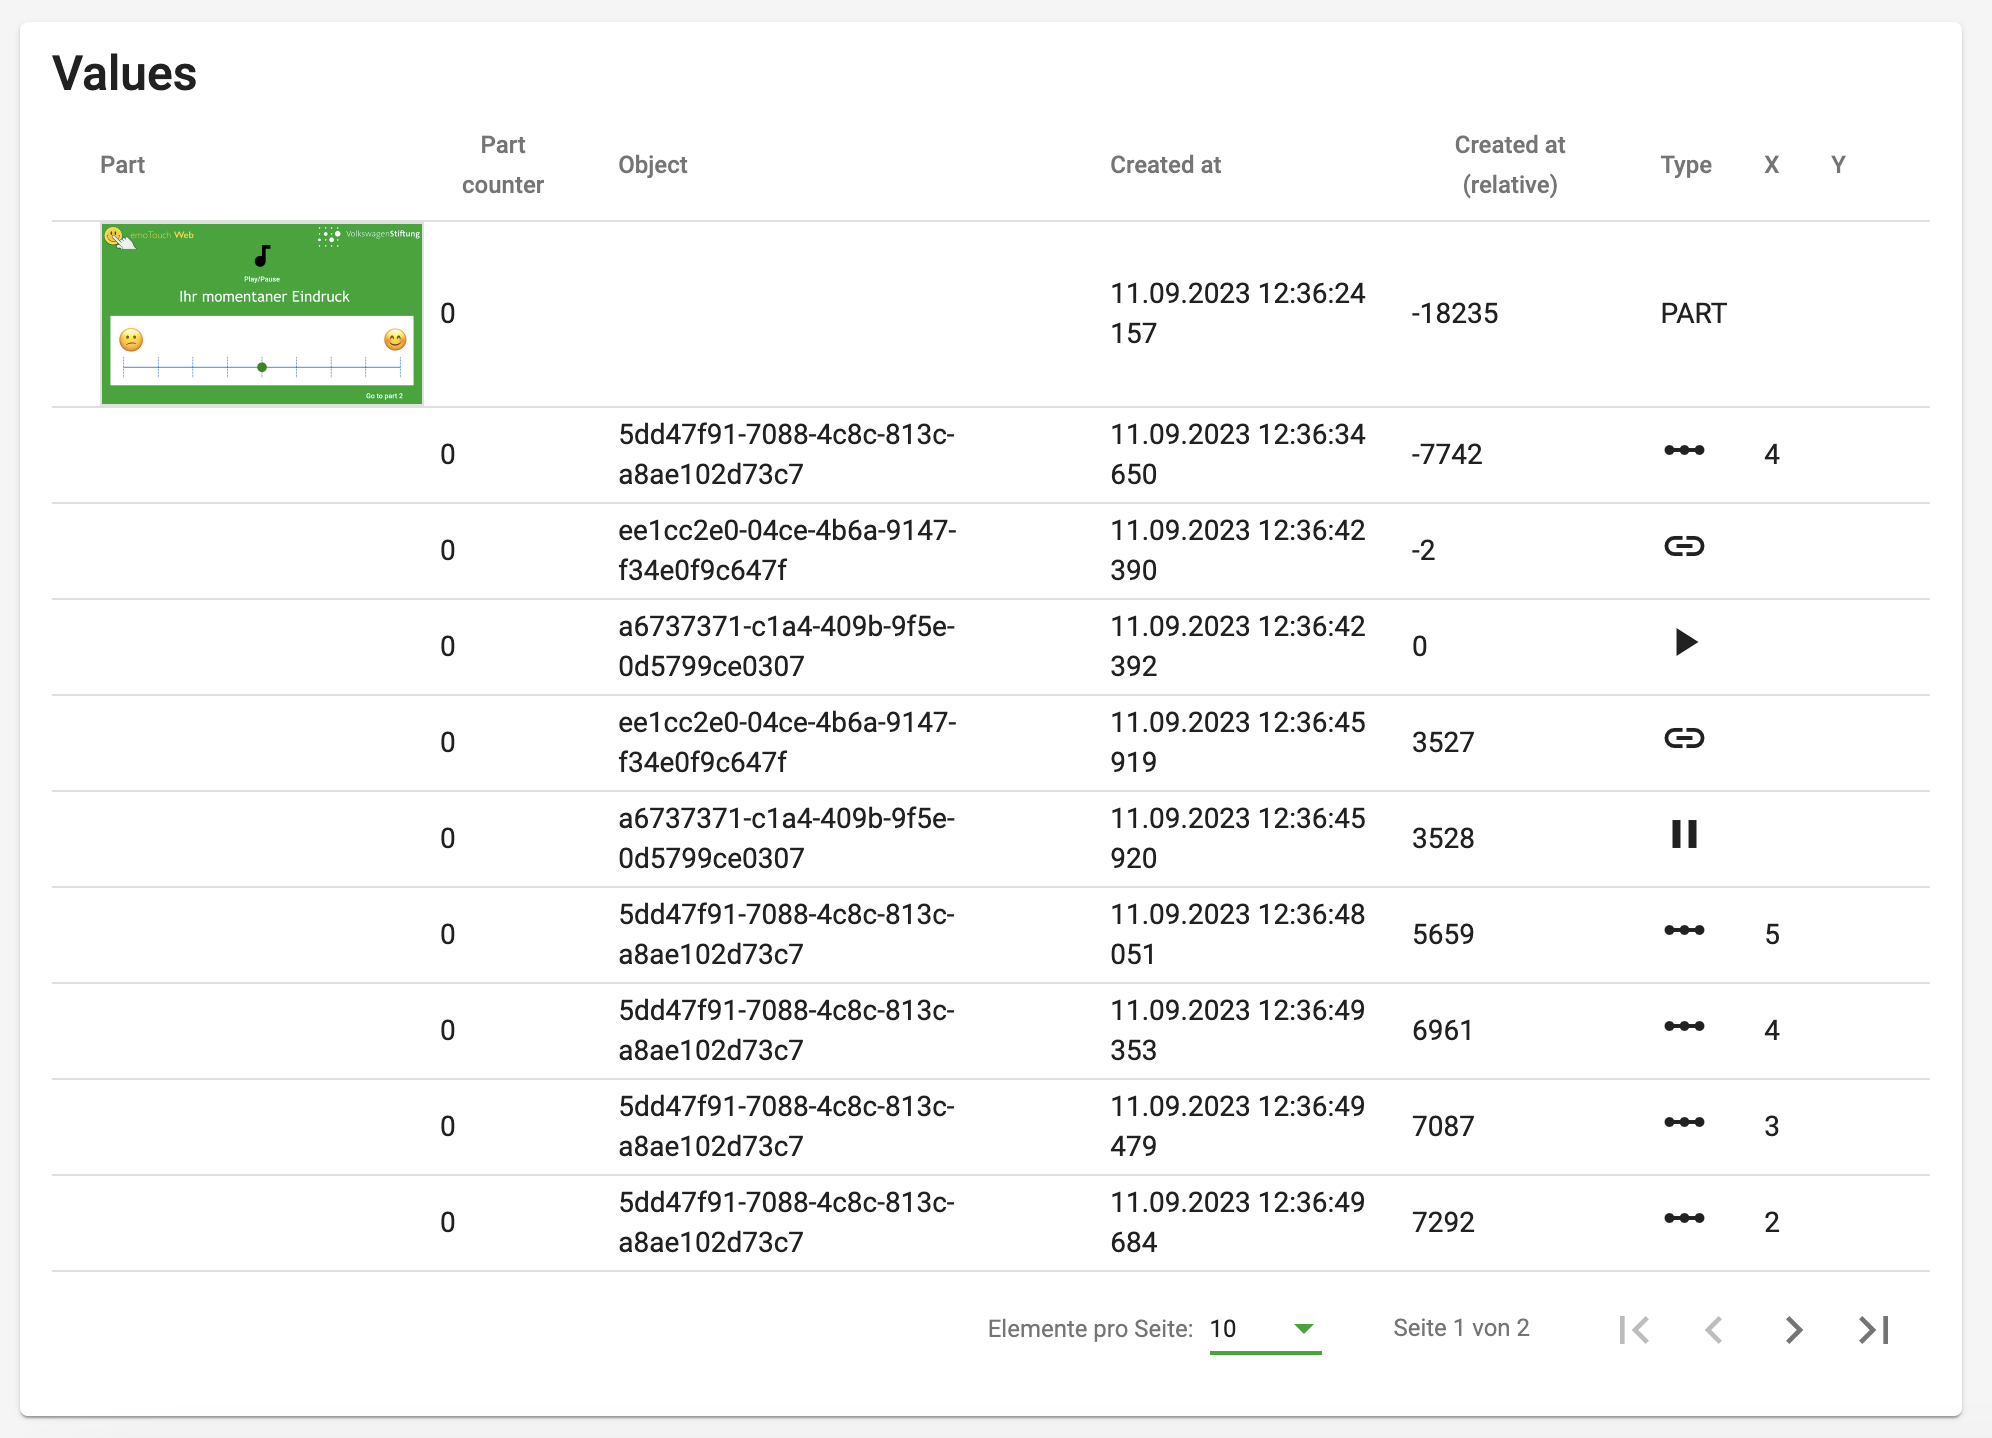The image size is (1992, 1438).
Task: Click timestamp 11.09.2023 12:36:49 684
Action: [x=1238, y=1223]
